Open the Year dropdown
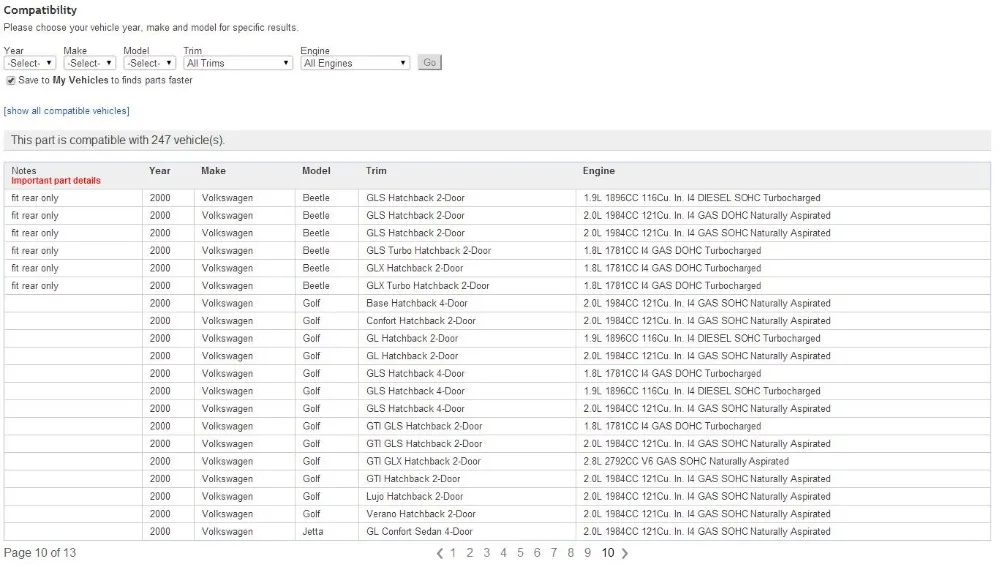 click(30, 63)
